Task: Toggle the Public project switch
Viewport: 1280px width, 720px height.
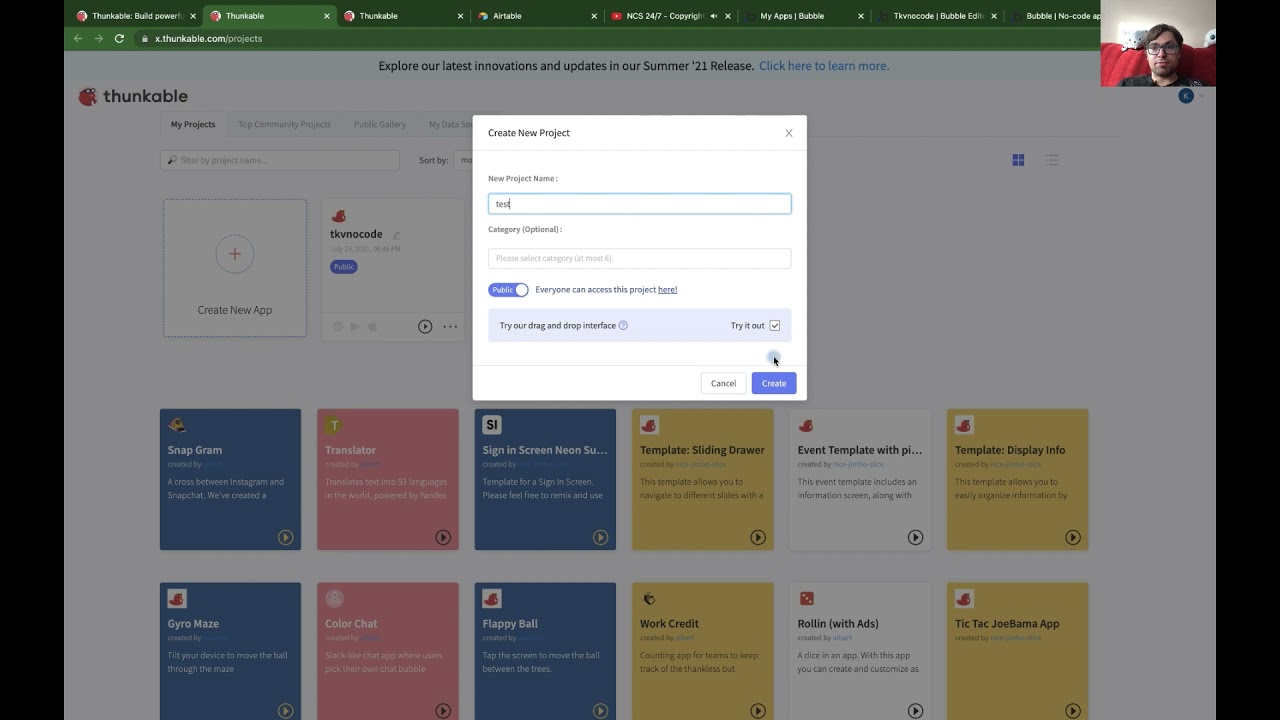Action: tap(508, 290)
